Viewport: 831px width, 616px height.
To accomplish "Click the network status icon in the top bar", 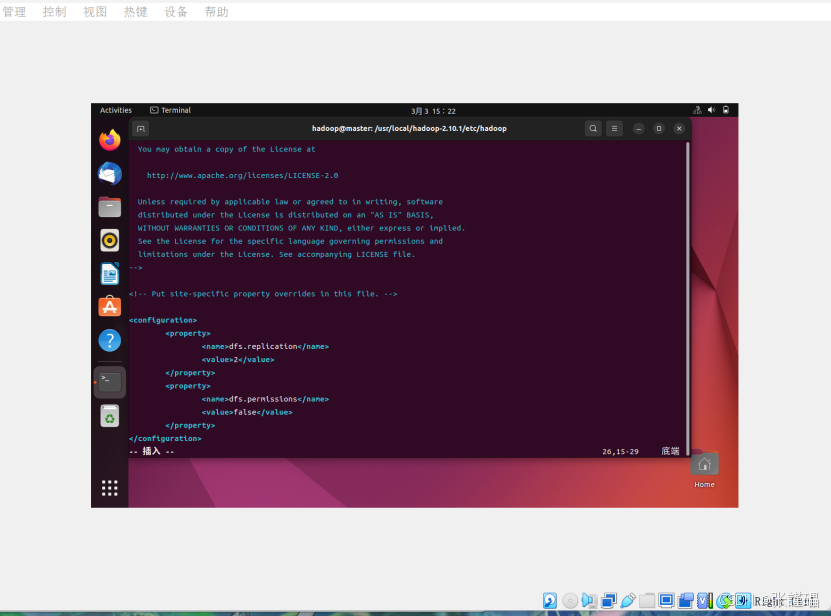I will click(x=697, y=110).
